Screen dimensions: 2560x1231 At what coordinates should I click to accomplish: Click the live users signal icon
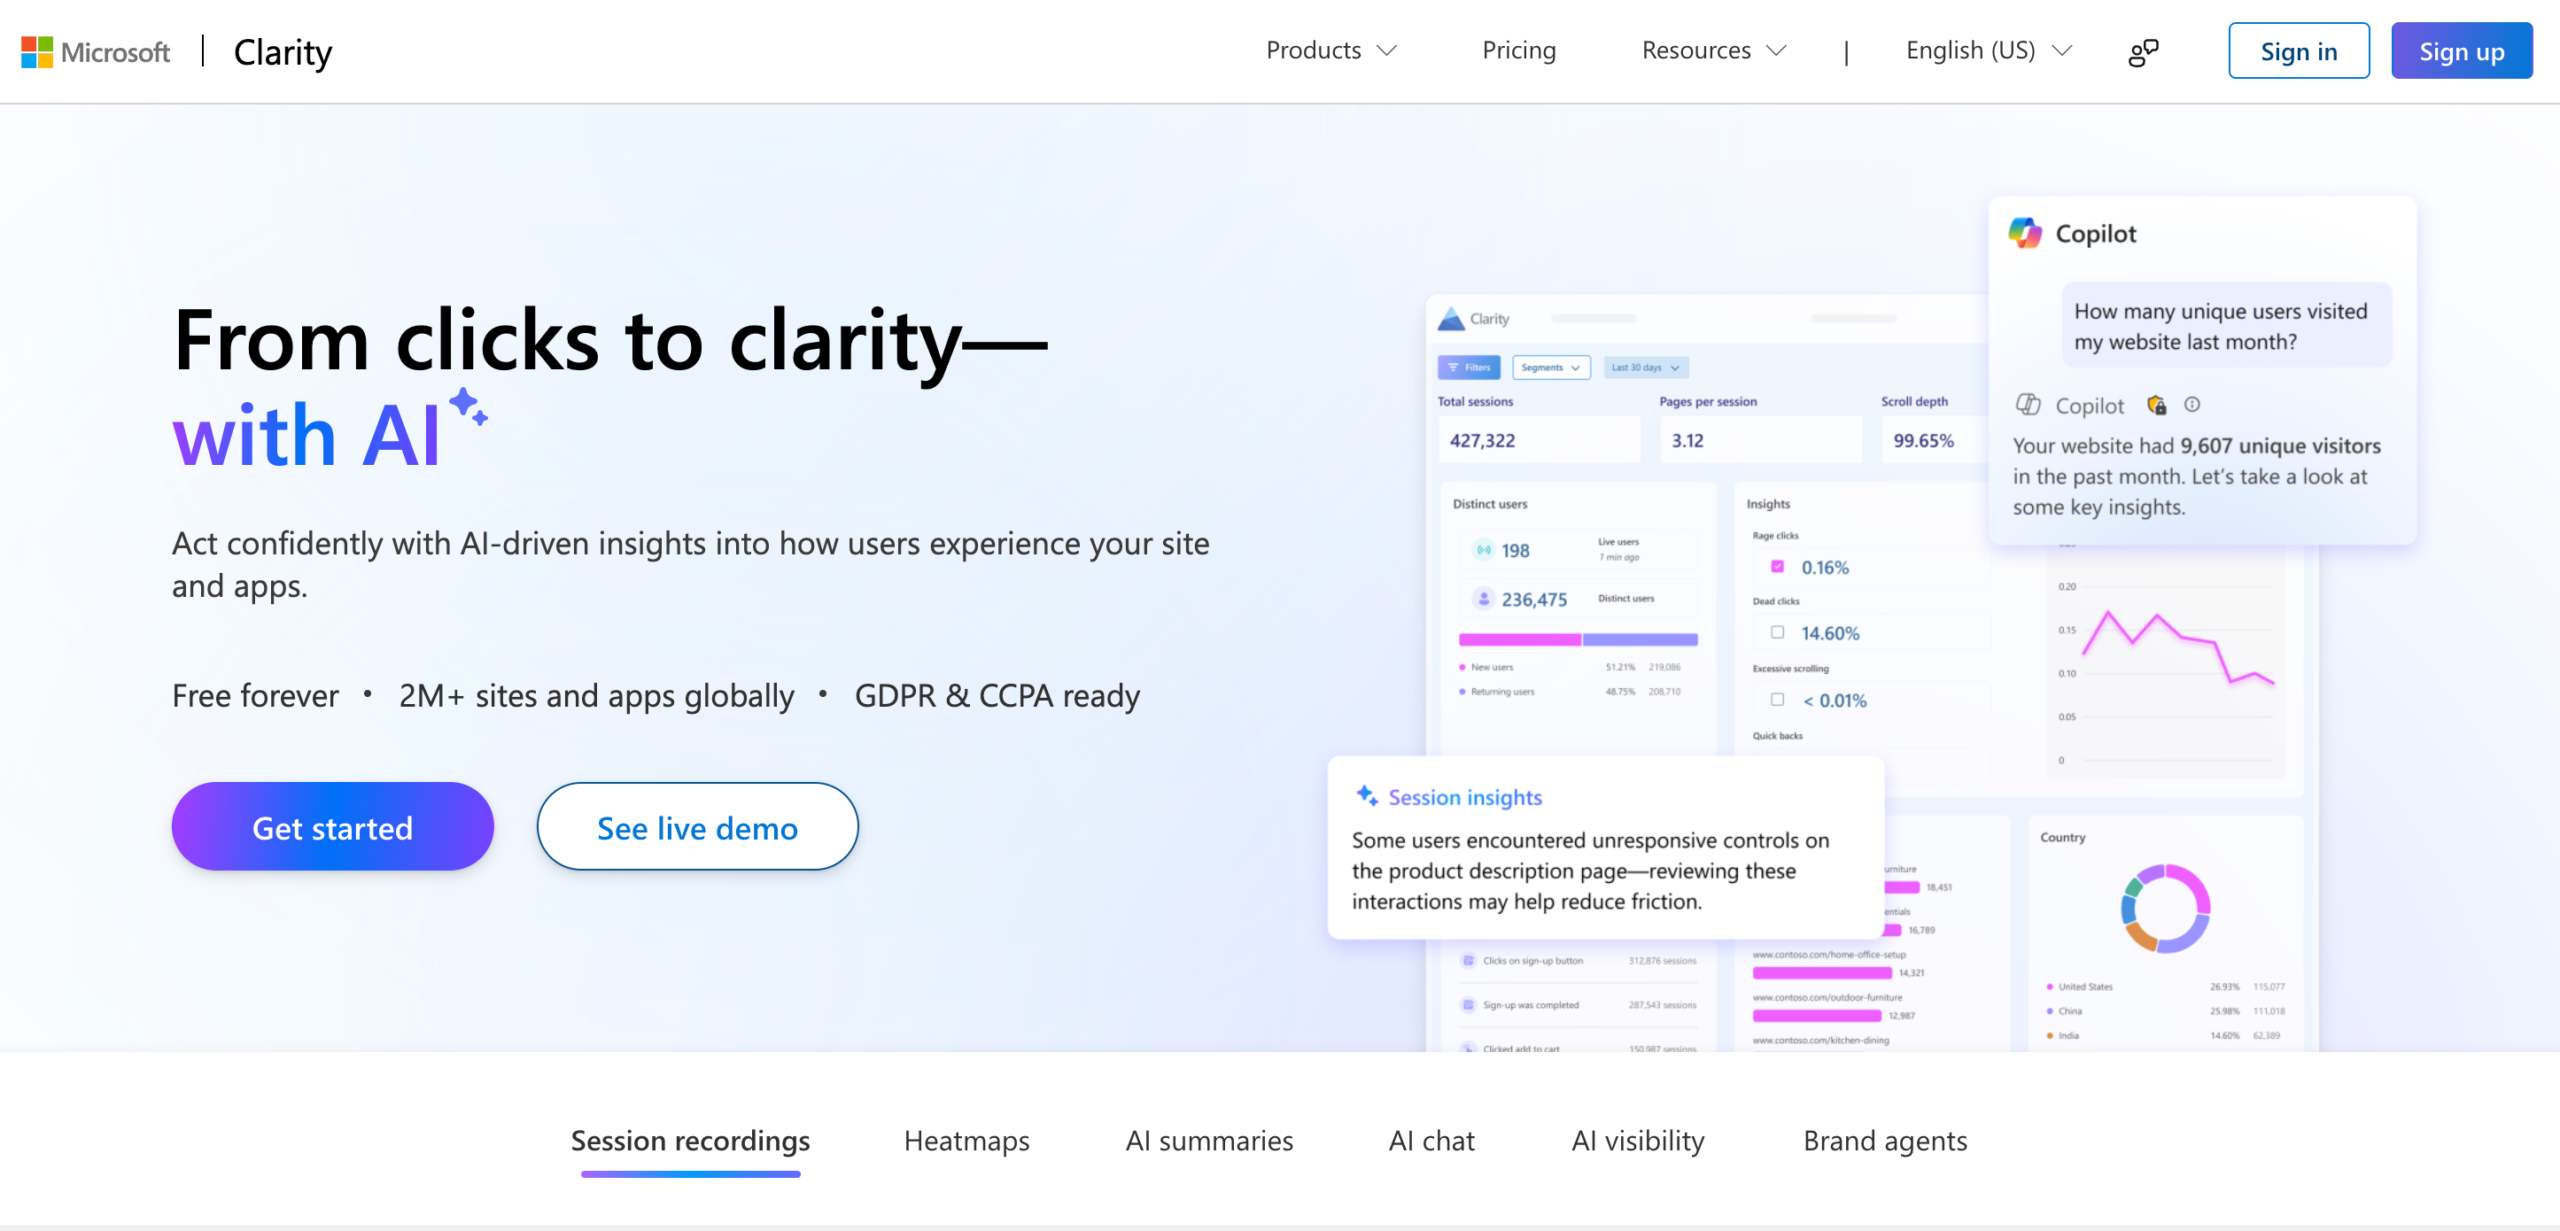[x=1484, y=550]
